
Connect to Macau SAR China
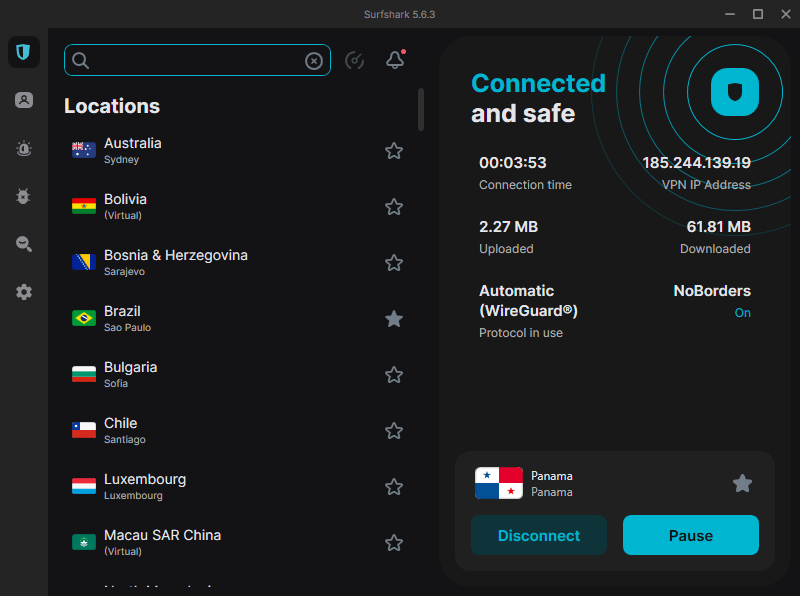(238, 543)
